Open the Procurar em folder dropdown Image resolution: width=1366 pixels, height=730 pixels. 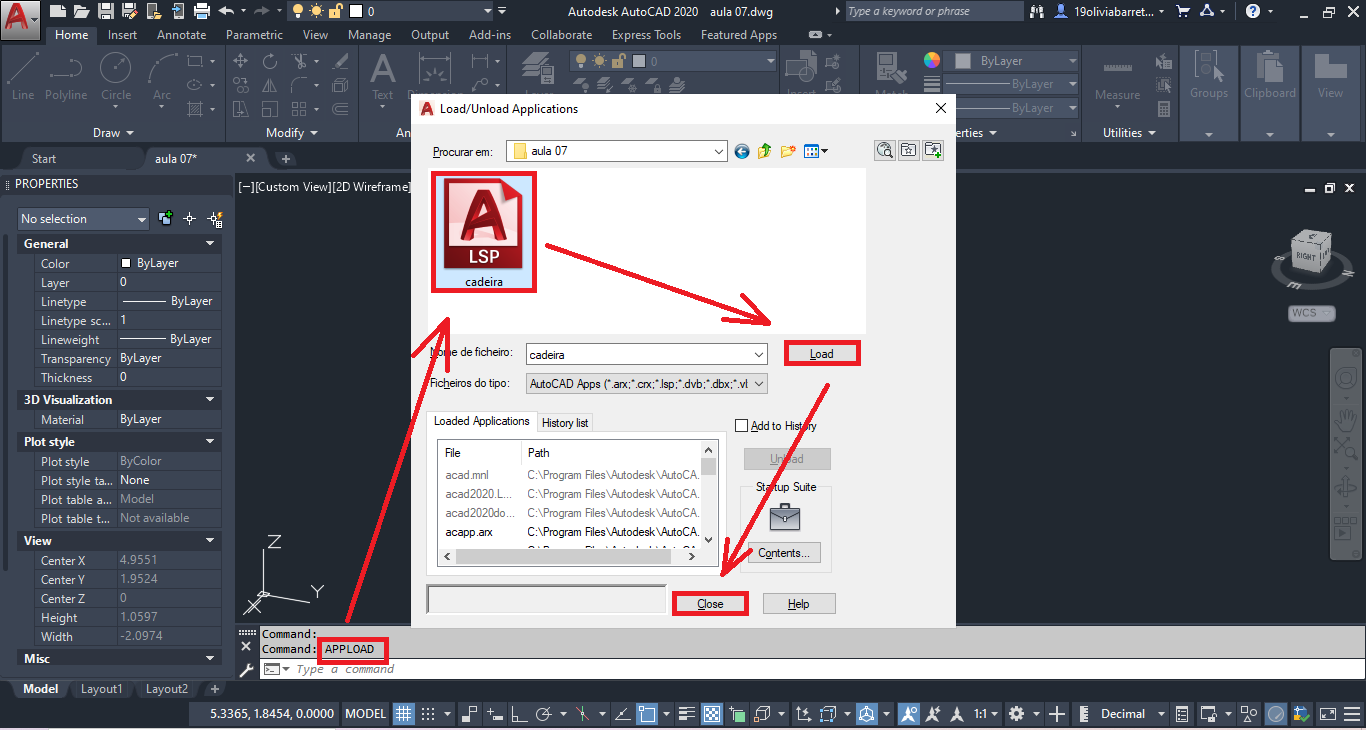(x=719, y=151)
